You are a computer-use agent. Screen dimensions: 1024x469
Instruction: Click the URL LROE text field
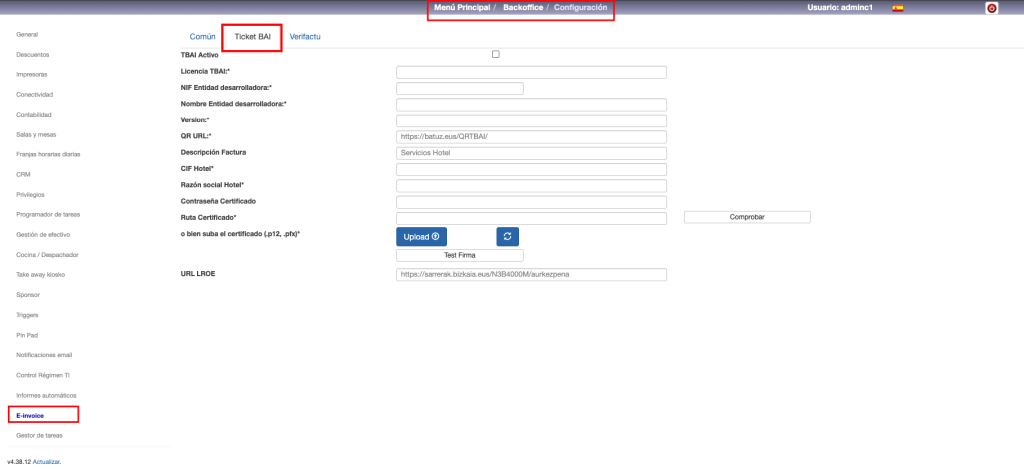[x=531, y=275]
